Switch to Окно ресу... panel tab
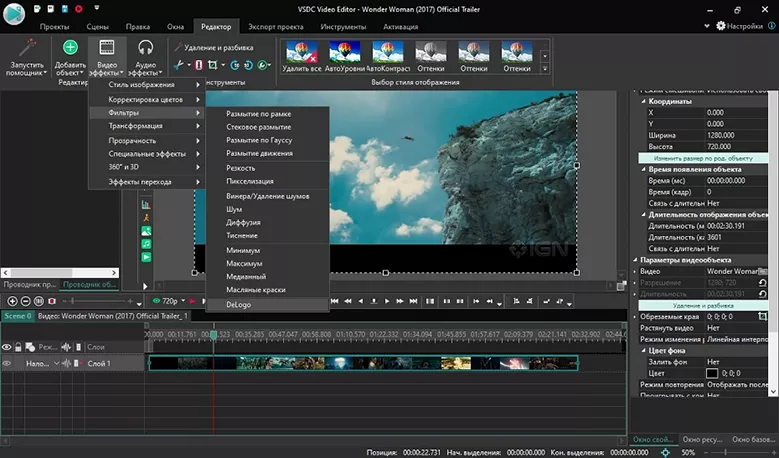 click(x=702, y=440)
